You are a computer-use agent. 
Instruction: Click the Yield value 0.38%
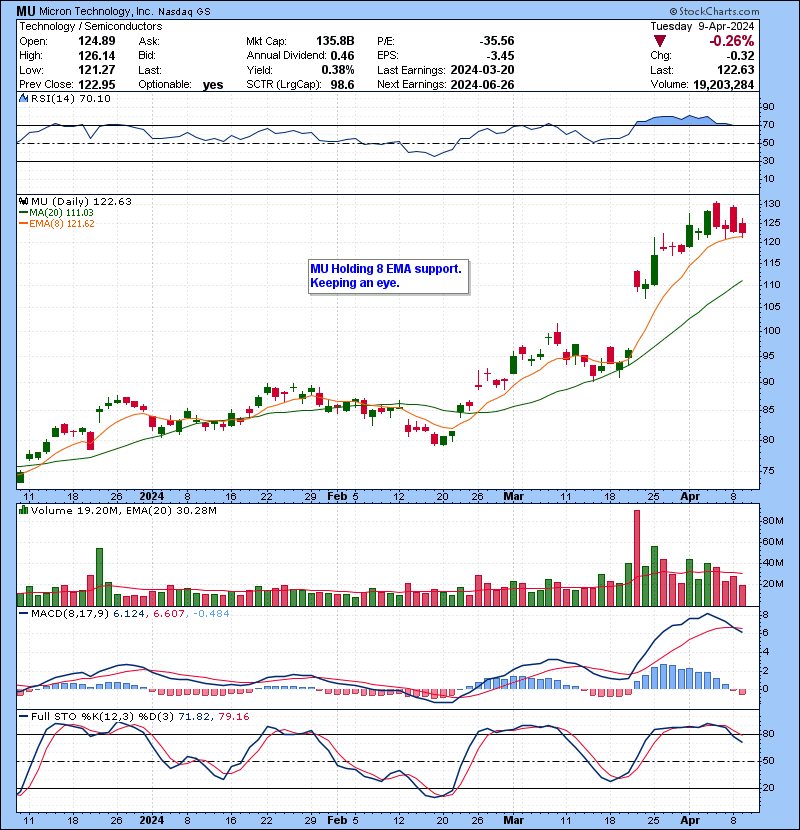point(338,70)
